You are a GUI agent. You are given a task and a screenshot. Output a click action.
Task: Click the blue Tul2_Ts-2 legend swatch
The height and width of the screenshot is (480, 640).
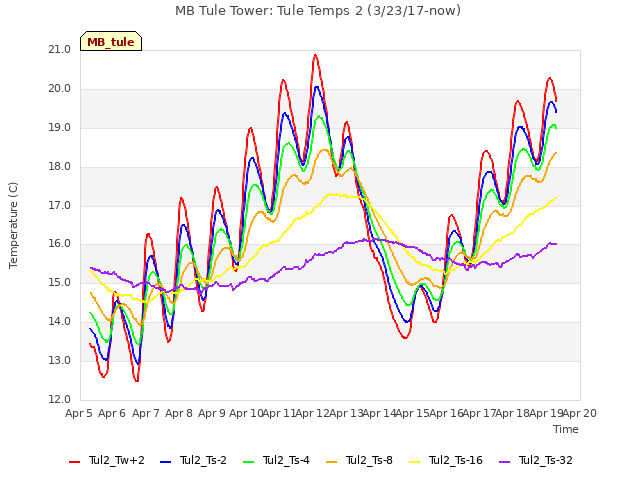click(x=165, y=462)
